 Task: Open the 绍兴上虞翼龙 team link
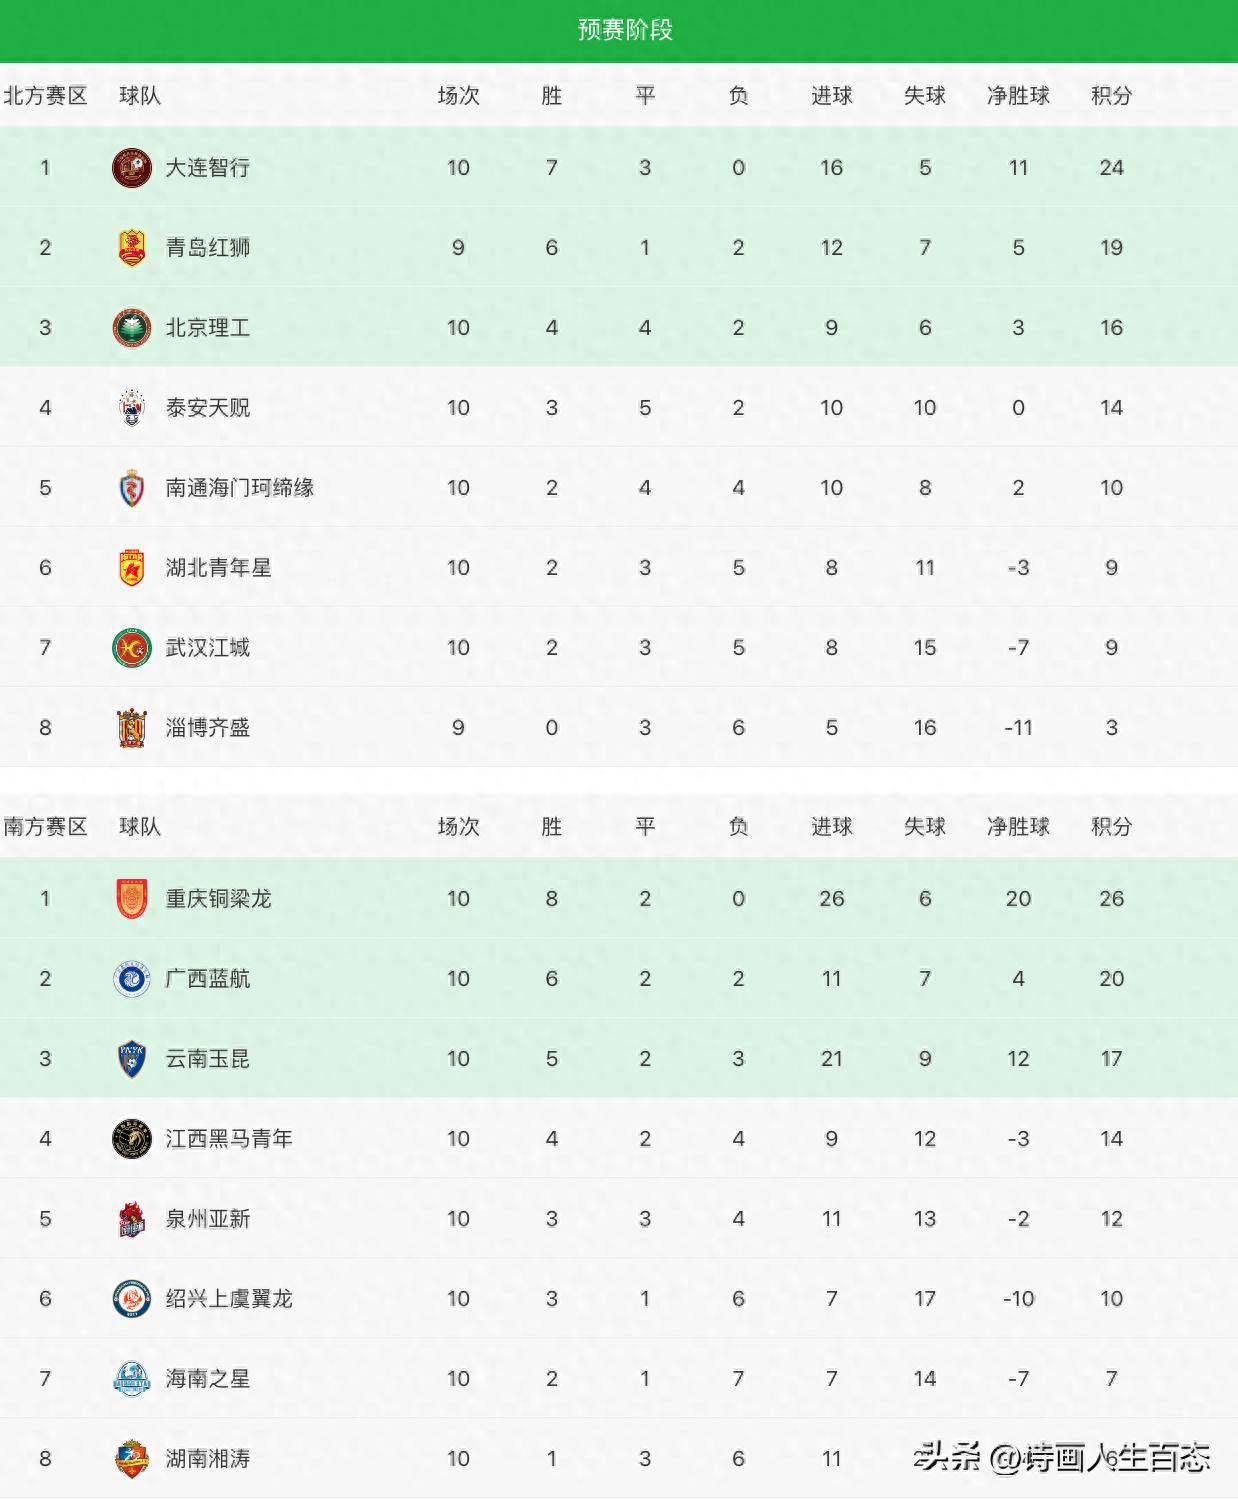(229, 1299)
